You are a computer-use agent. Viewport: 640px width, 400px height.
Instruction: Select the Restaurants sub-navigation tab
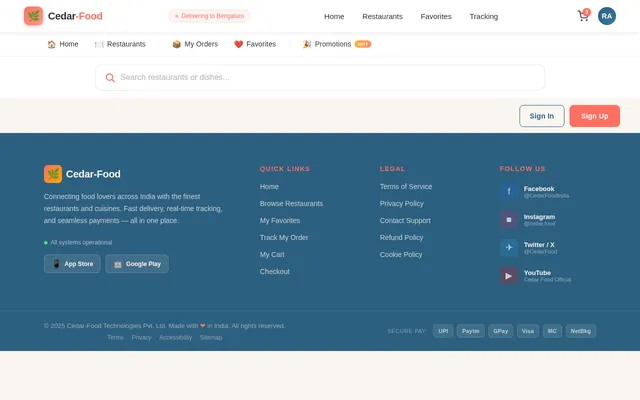click(120, 44)
